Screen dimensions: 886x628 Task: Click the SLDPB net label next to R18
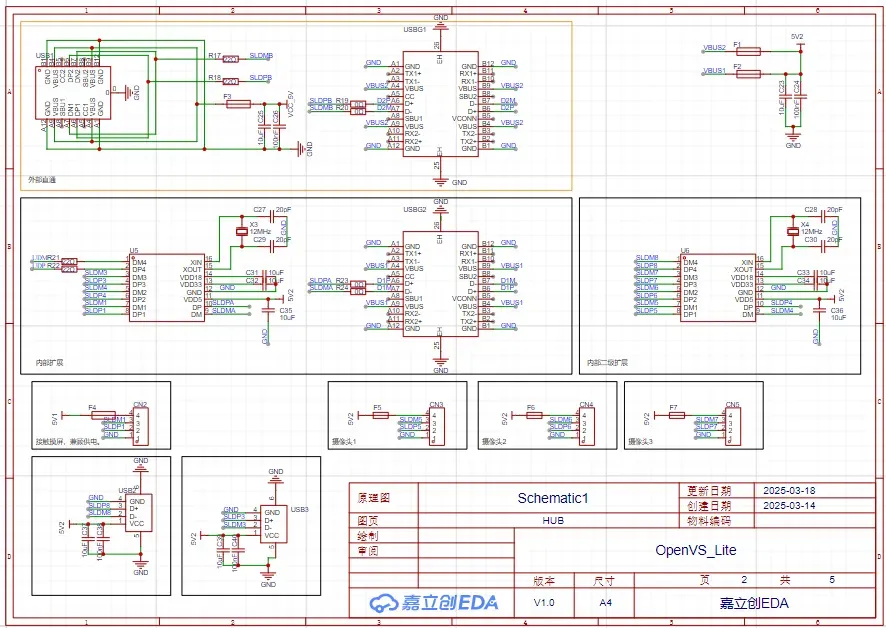(x=260, y=77)
